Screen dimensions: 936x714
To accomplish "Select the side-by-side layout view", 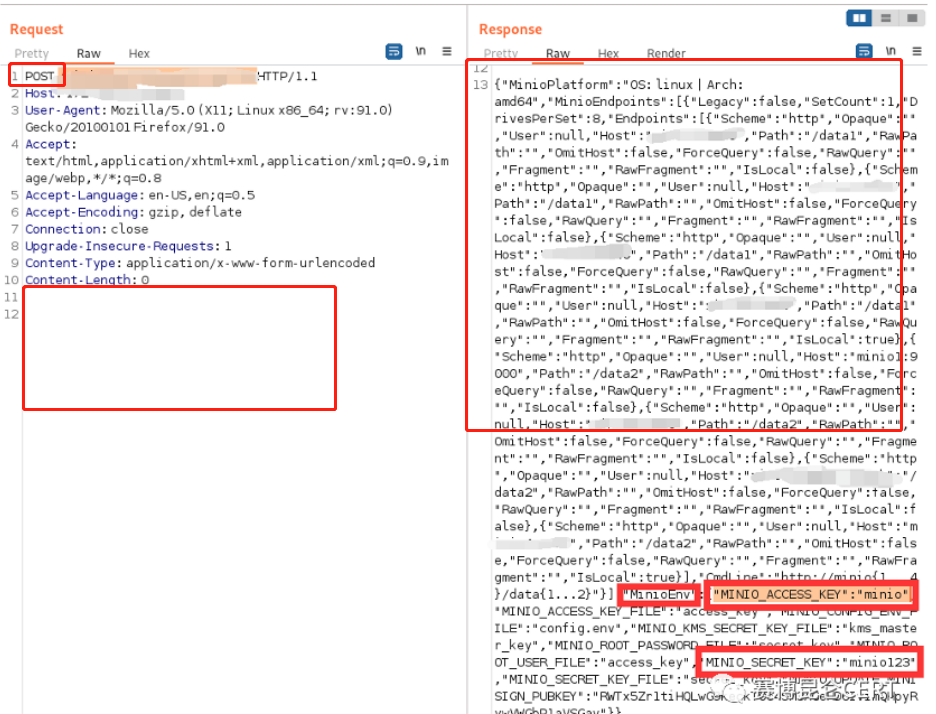I will [859, 18].
